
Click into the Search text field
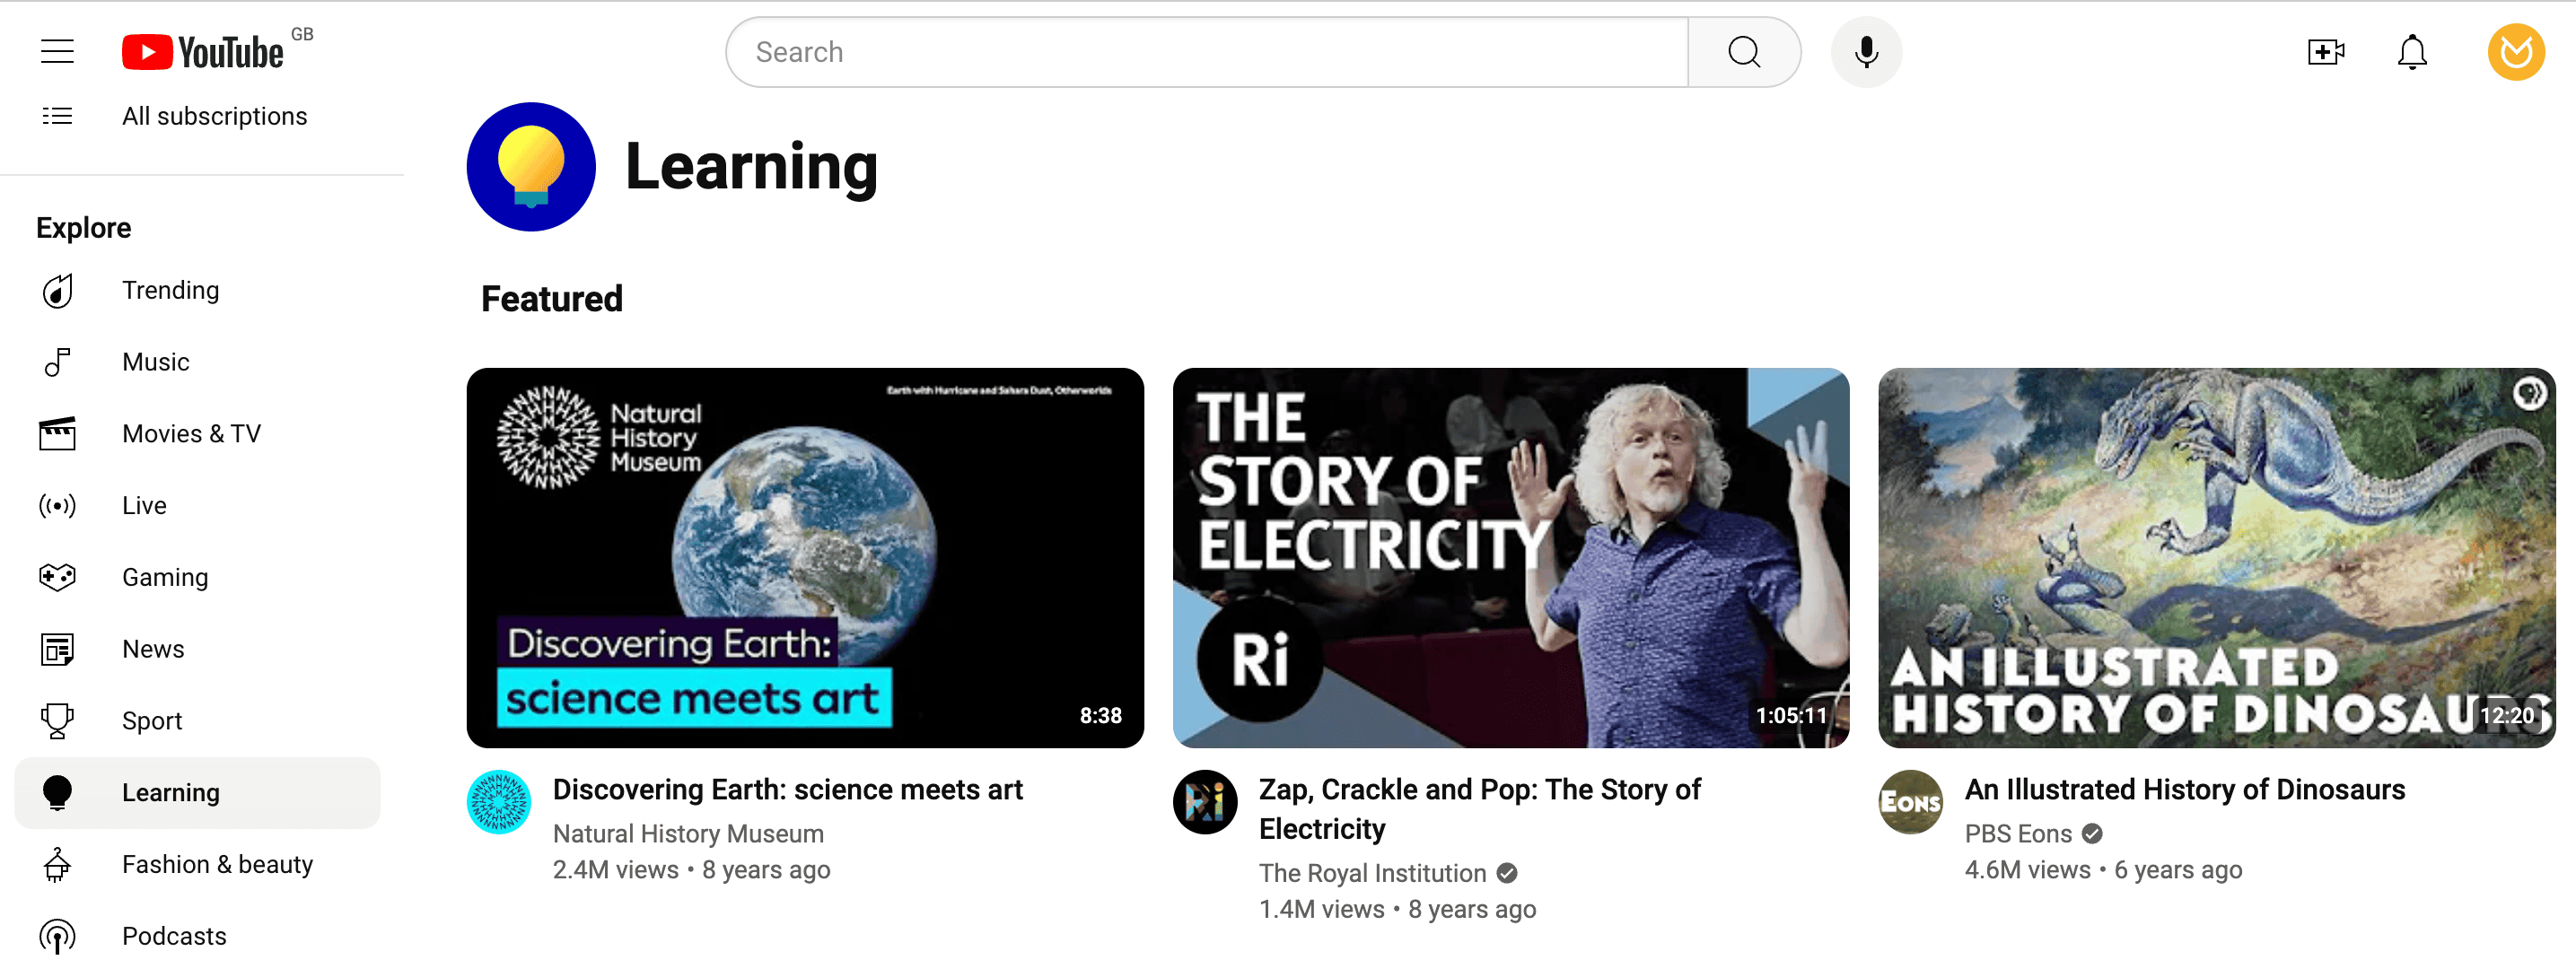click(1205, 52)
